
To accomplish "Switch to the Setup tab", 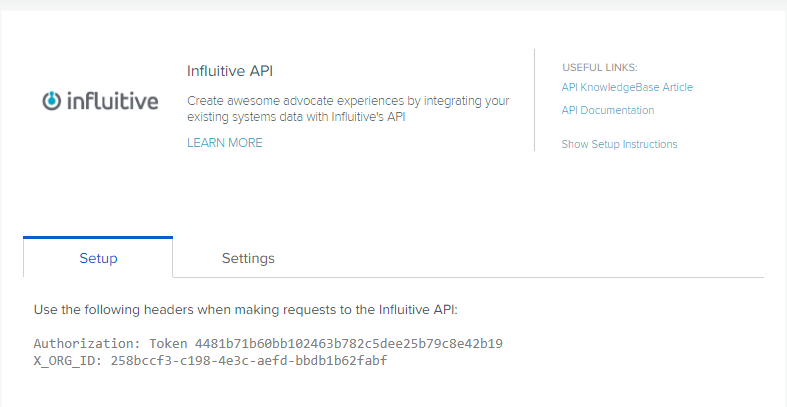I will coord(98,257).
